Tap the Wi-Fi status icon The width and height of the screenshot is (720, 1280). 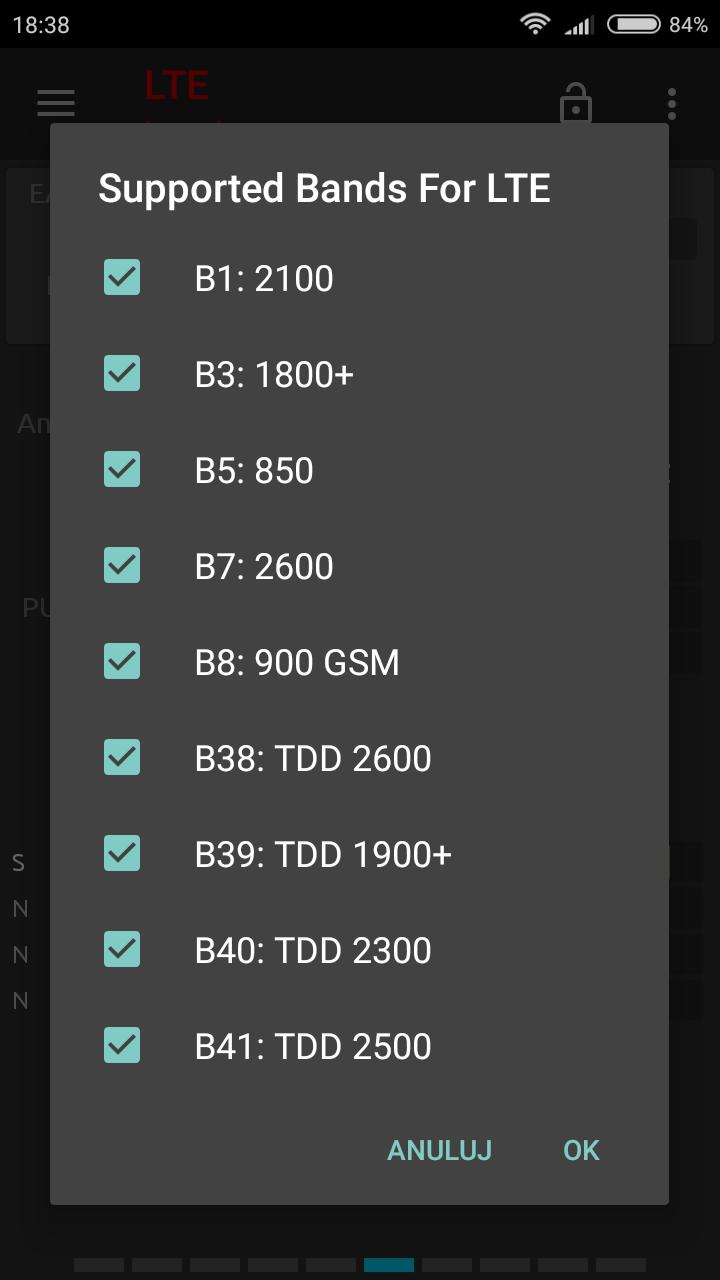(x=536, y=24)
